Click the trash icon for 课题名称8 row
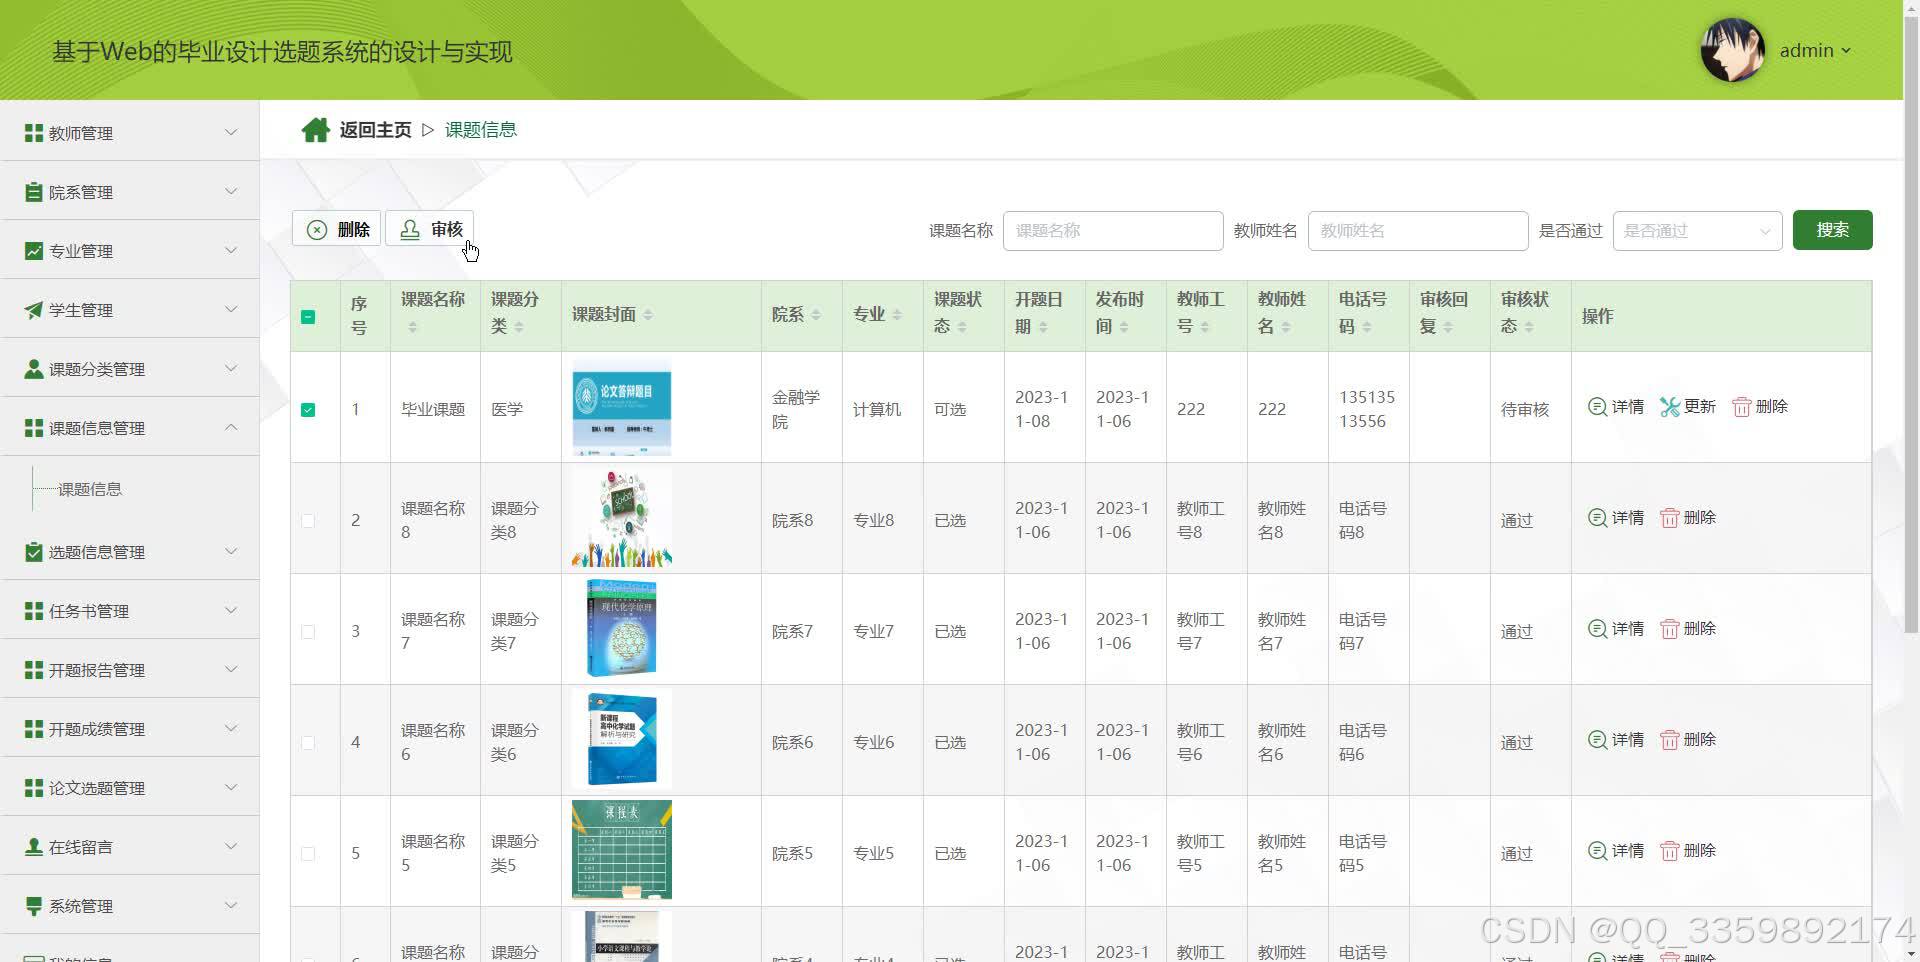 coord(1669,518)
